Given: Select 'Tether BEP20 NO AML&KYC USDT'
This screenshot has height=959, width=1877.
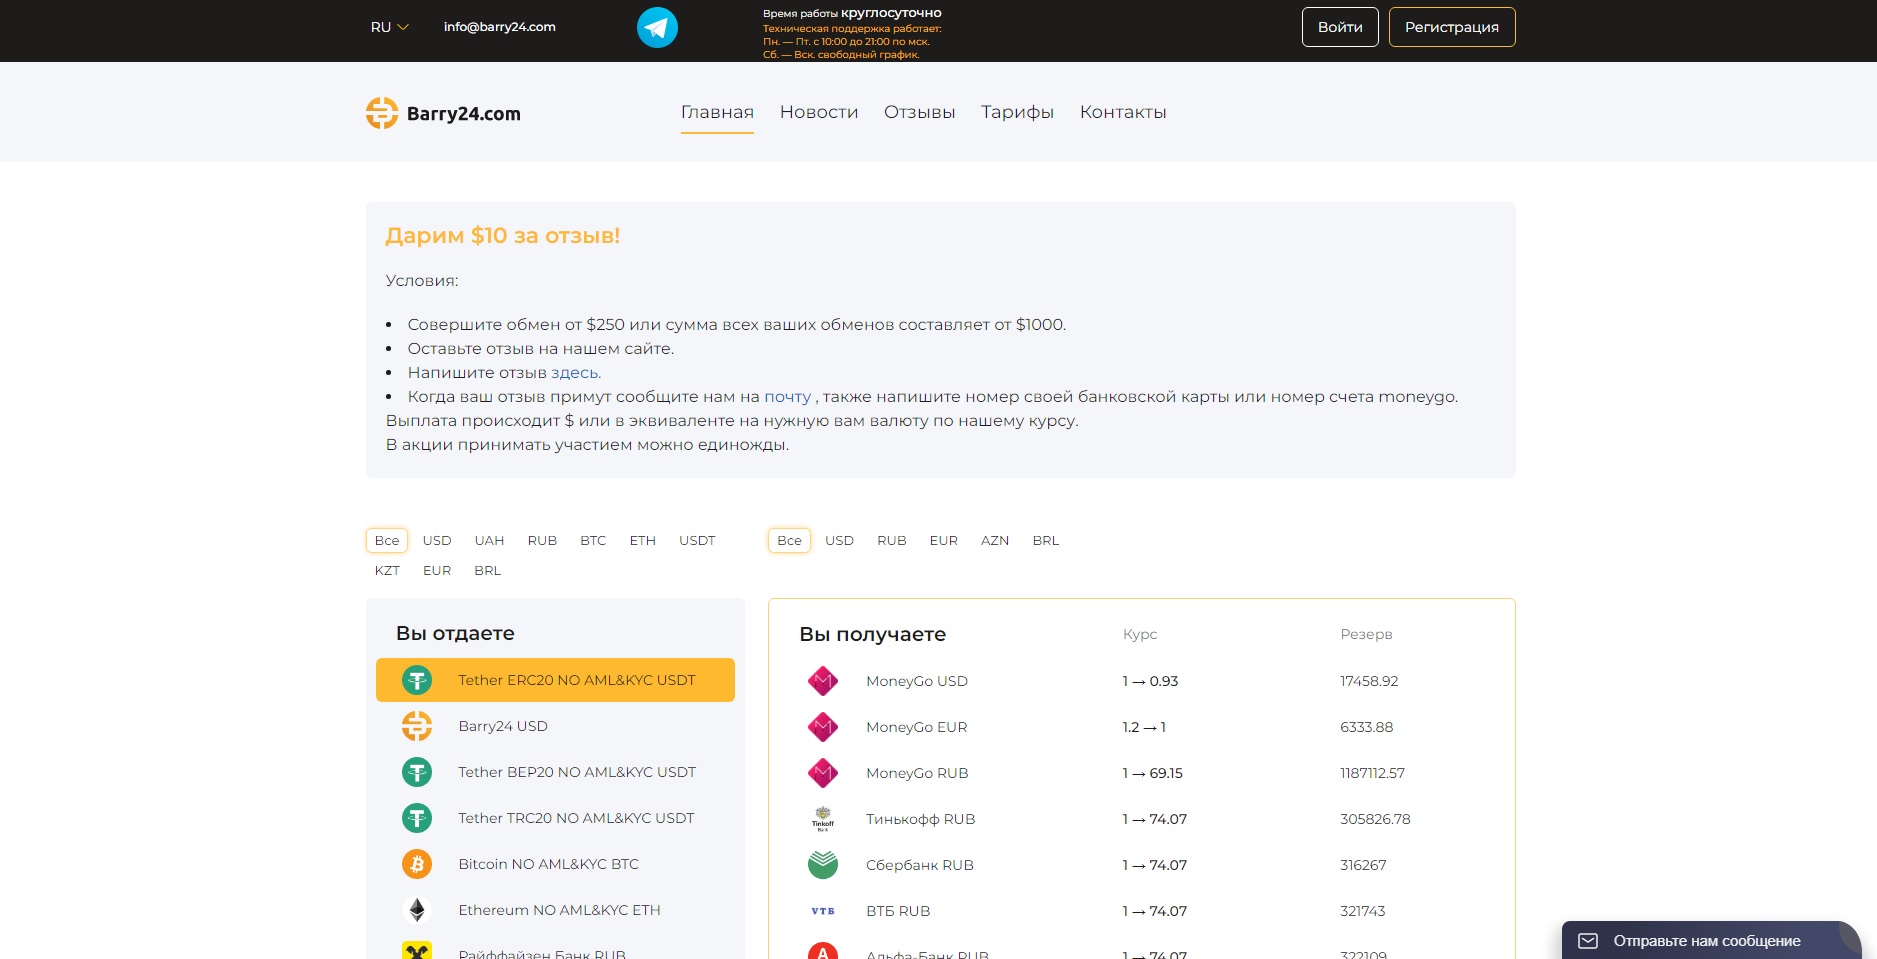Looking at the screenshot, I should 555,772.
